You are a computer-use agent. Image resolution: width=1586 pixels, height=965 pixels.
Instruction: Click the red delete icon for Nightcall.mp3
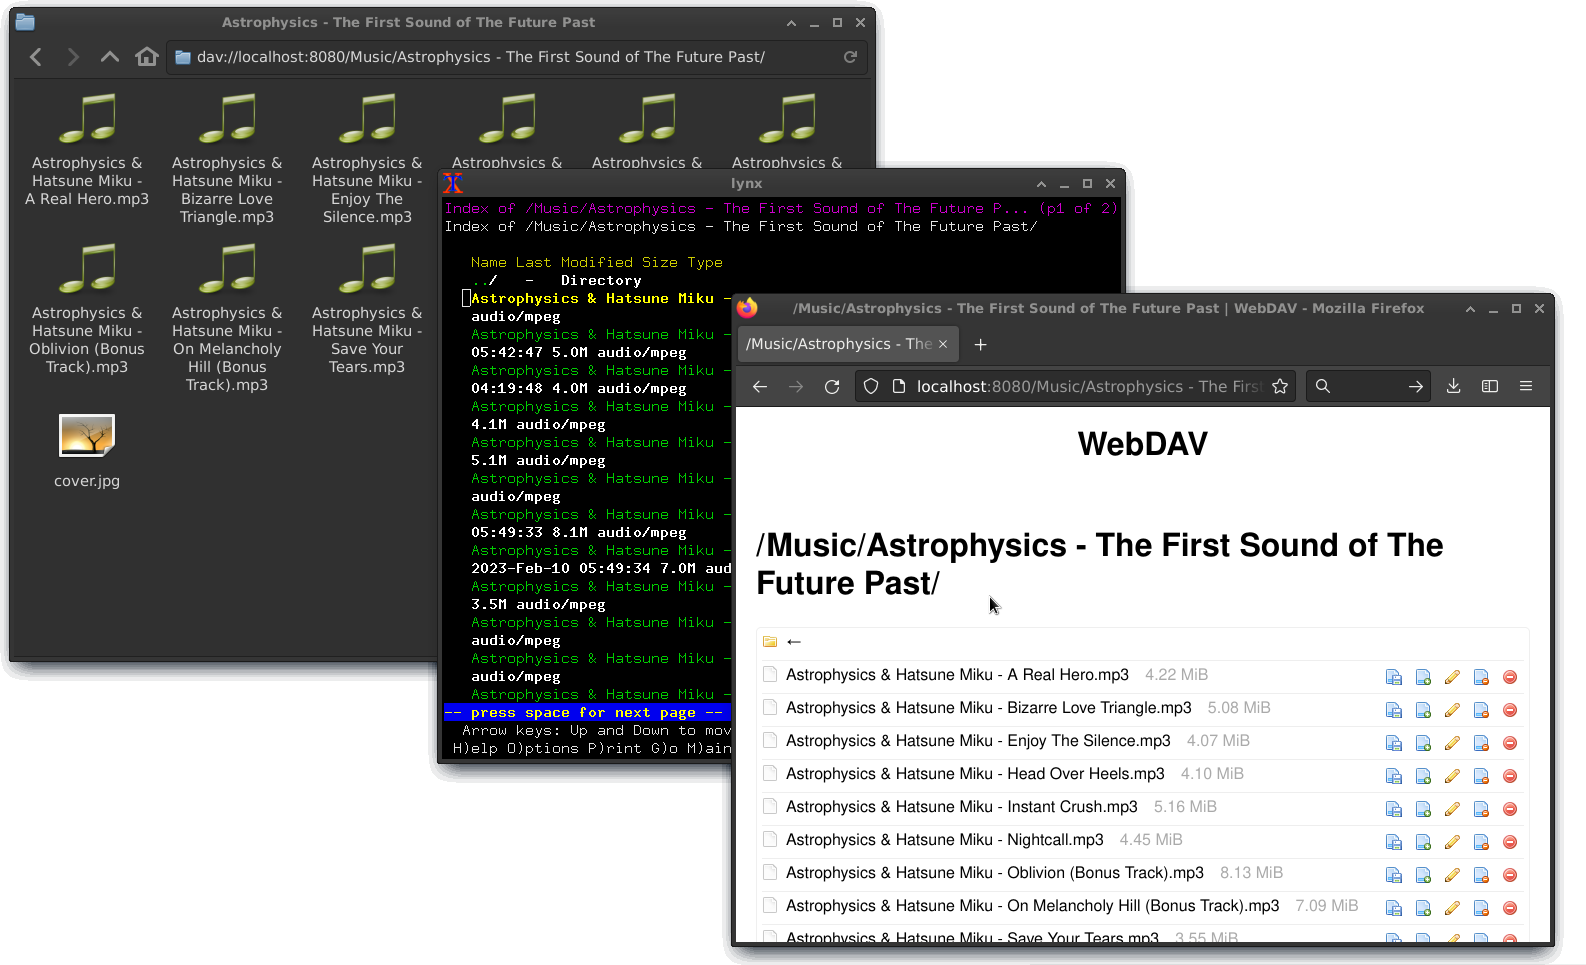point(1510,842)
